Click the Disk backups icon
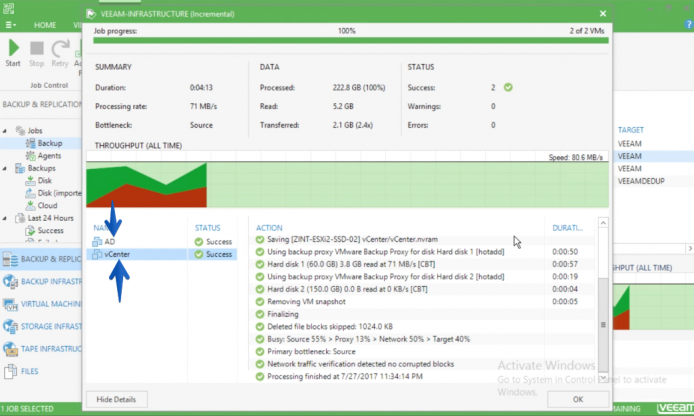The height and width of the screenshot is (416, 694). [x=30, y=181]
